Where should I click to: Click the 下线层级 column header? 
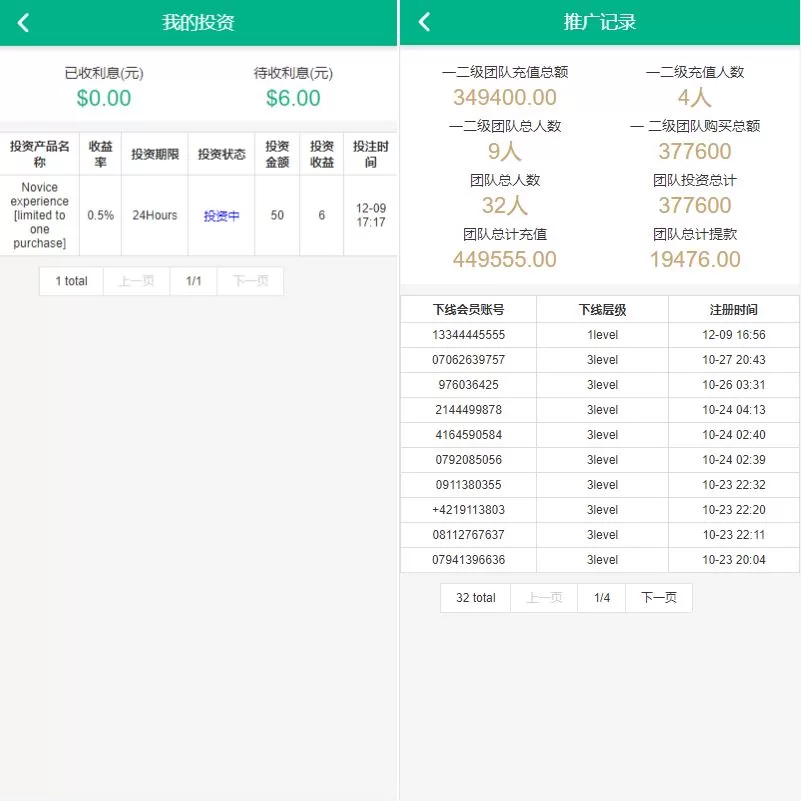tap(602, 310)
